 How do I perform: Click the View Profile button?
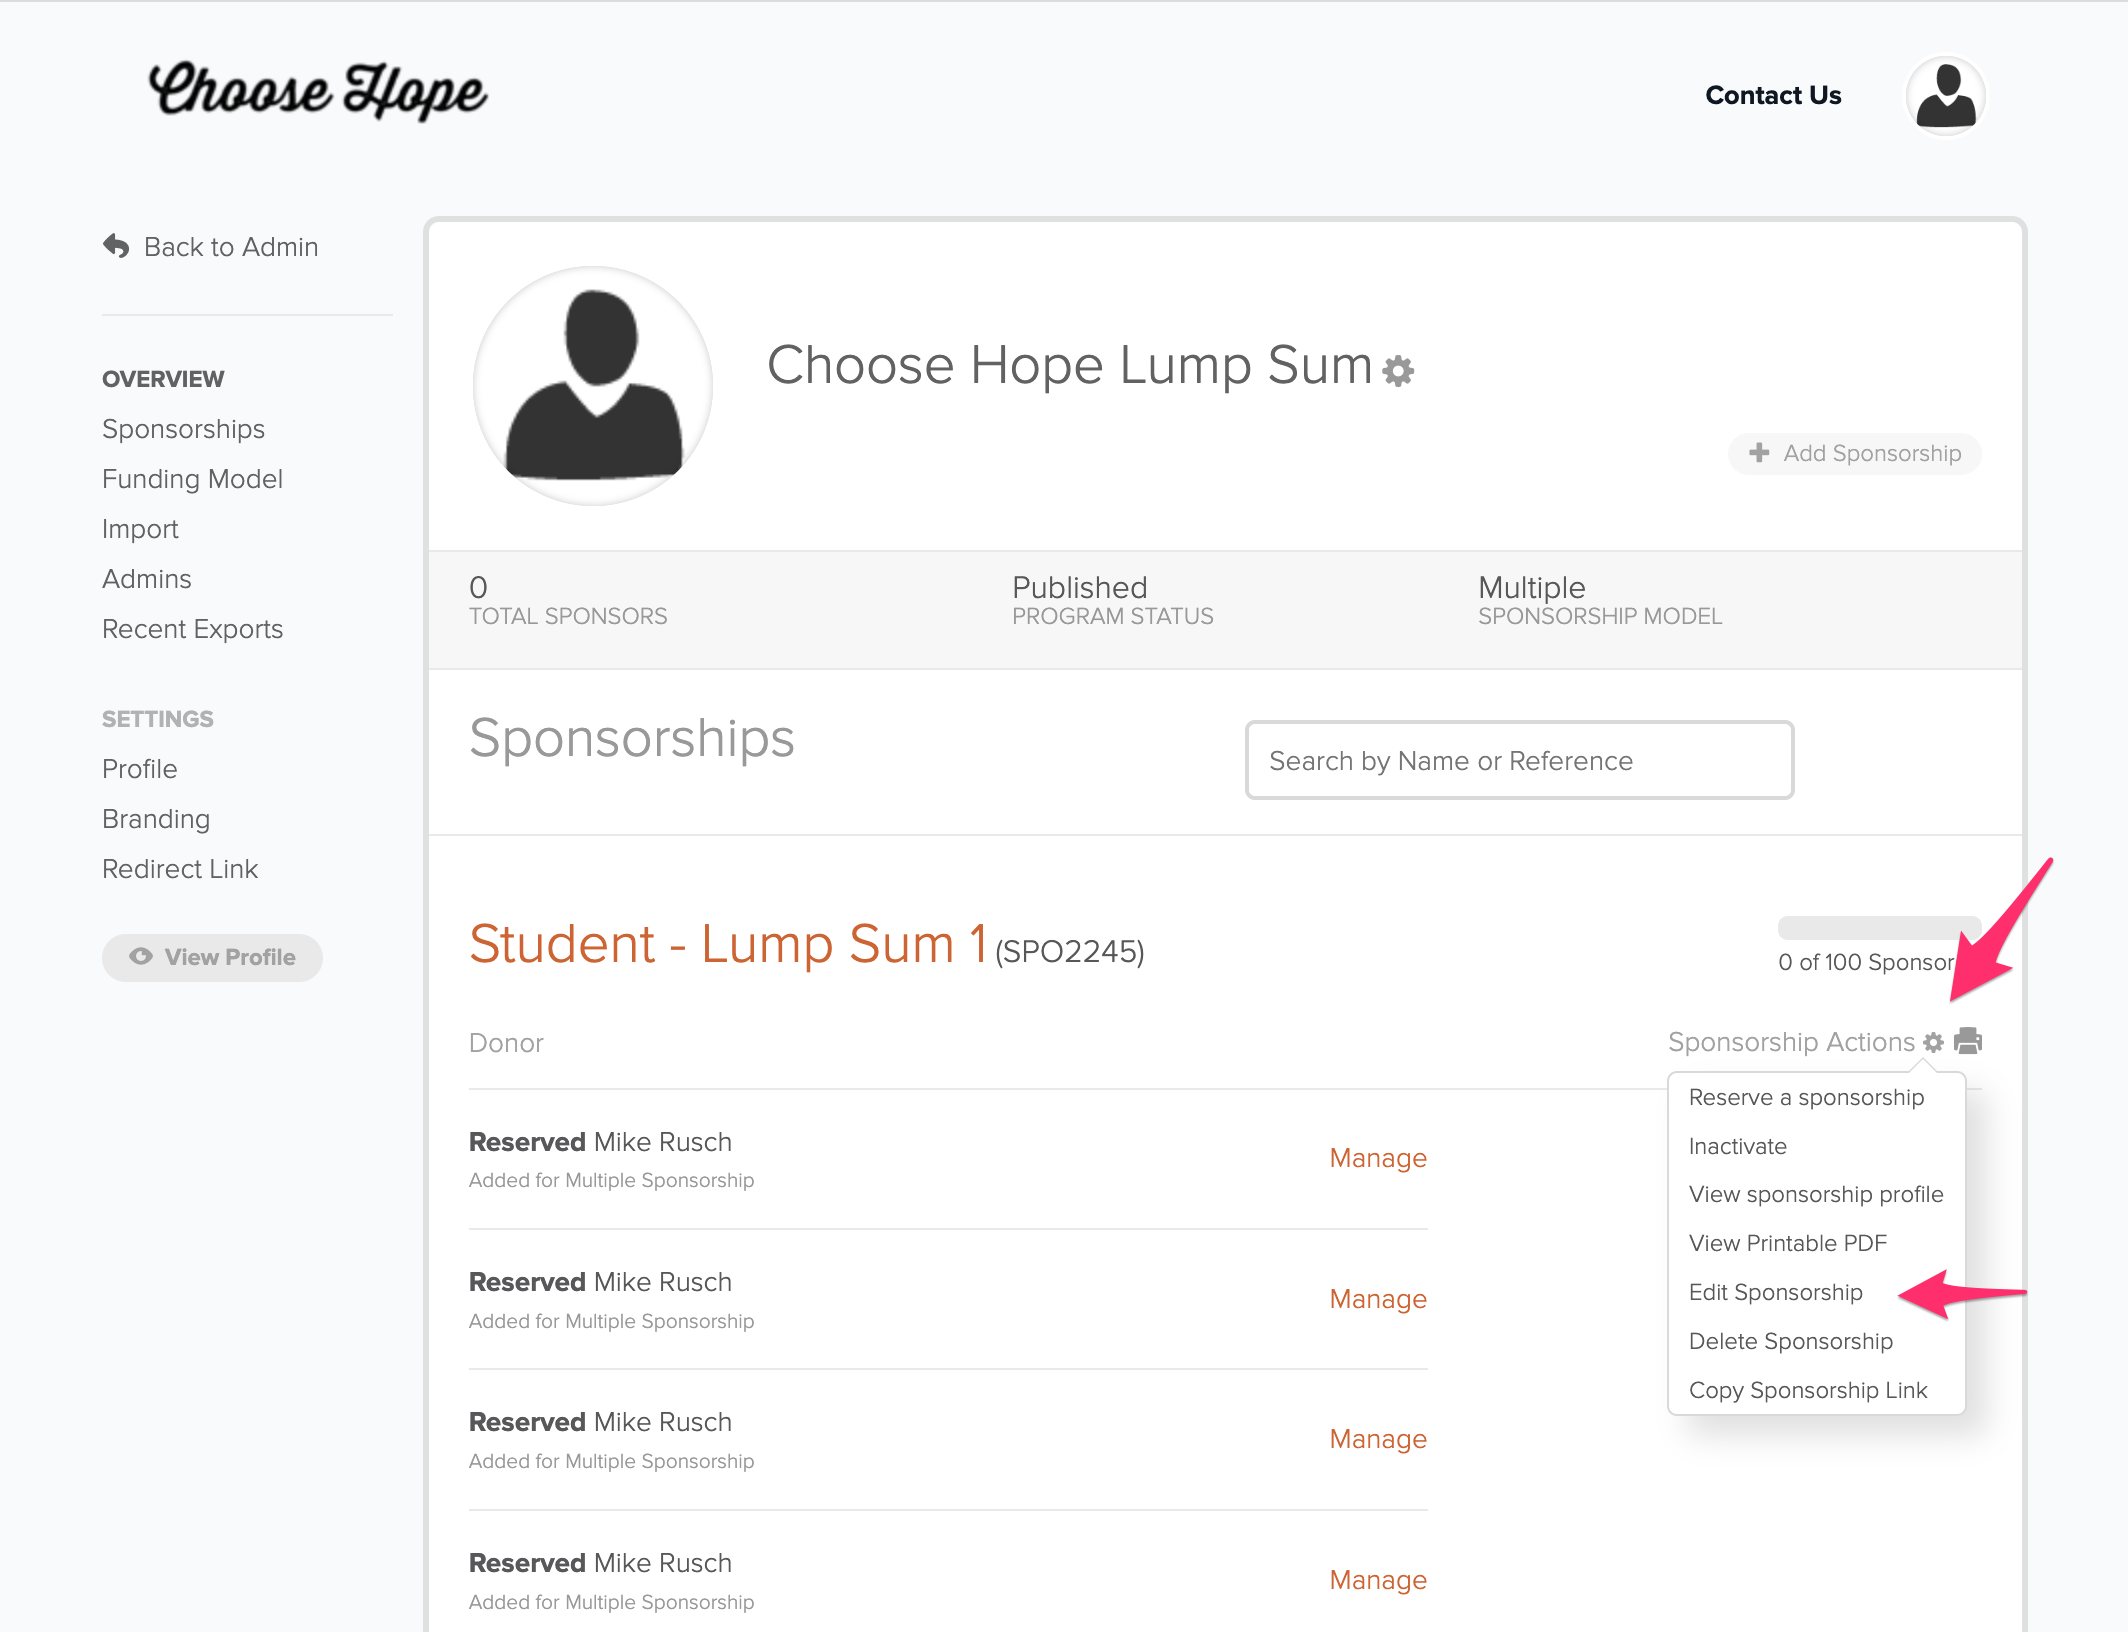point(212,957)
